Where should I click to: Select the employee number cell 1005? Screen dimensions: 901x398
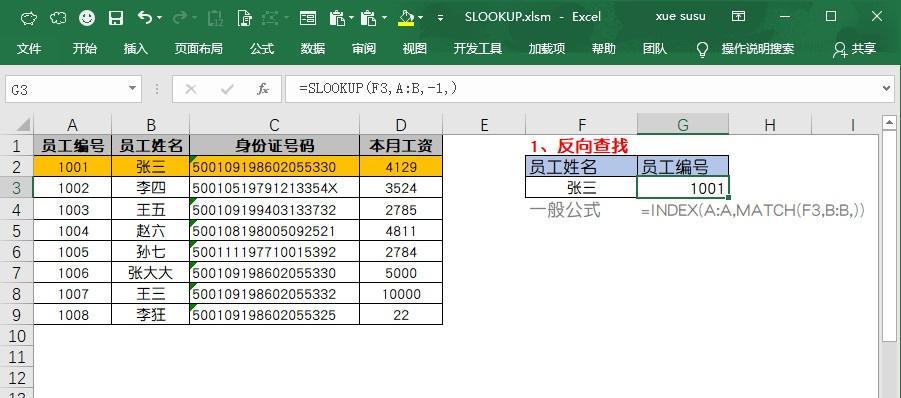point(73,252)
